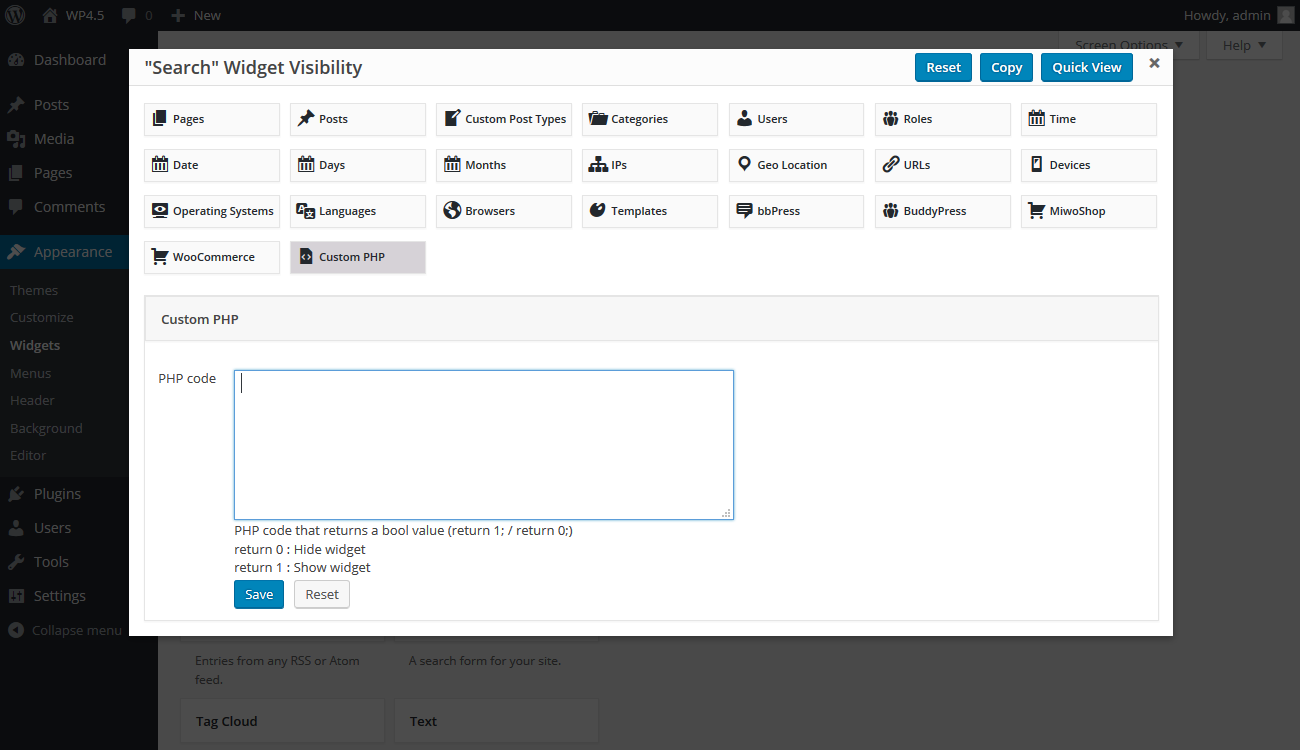Open the WP4.5 site home link
This screenshot has height=750, width=1300.
click(73, 15)
